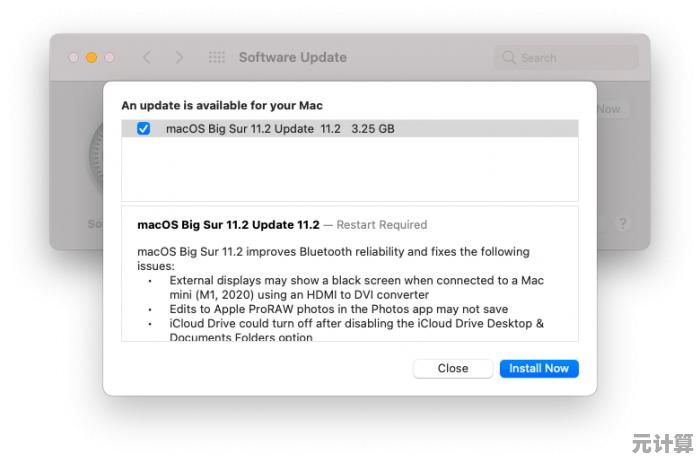
Task: Focus the Search input field
Action: (570, 58)
